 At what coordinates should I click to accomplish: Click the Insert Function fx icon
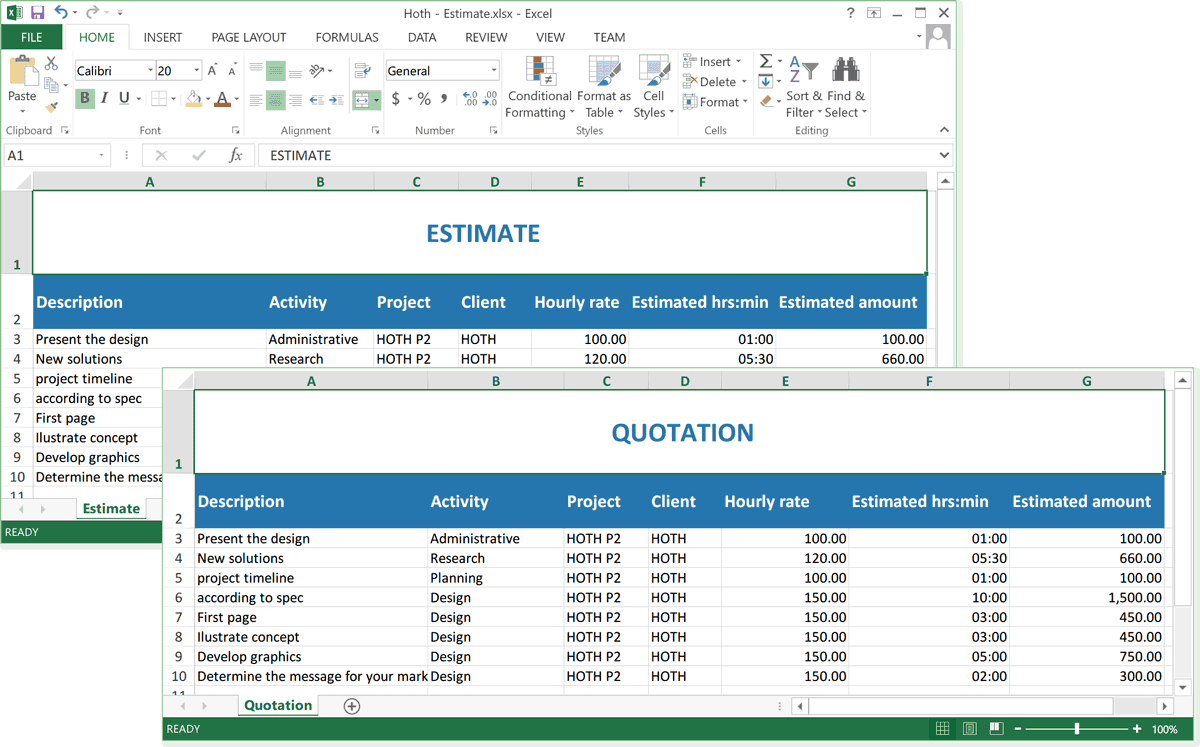coord(236,155)
